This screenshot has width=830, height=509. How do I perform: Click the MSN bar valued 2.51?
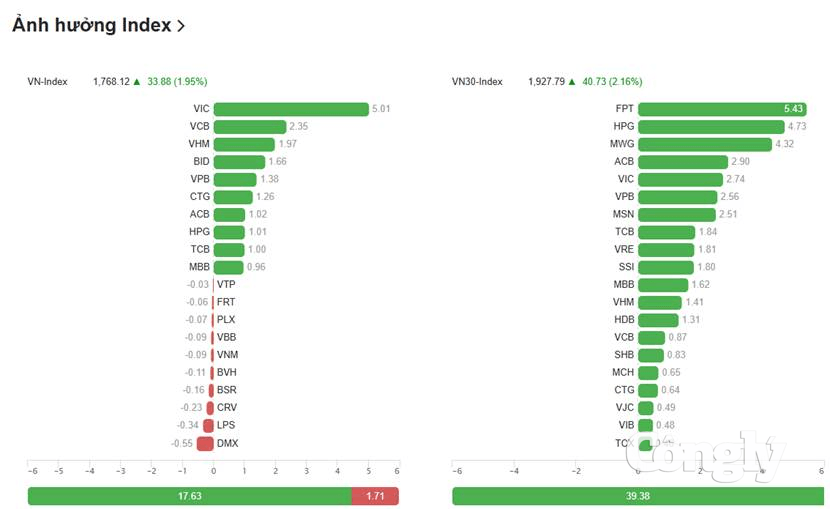pyautogui.click(x=677, y=214)
